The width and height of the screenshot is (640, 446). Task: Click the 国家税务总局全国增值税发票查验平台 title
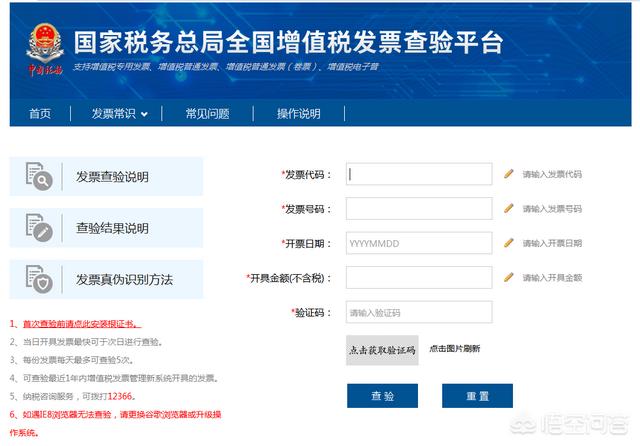click(288, 42)
